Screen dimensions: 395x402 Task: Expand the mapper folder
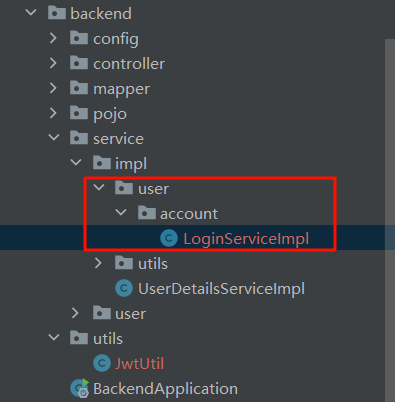coord(53,88)
